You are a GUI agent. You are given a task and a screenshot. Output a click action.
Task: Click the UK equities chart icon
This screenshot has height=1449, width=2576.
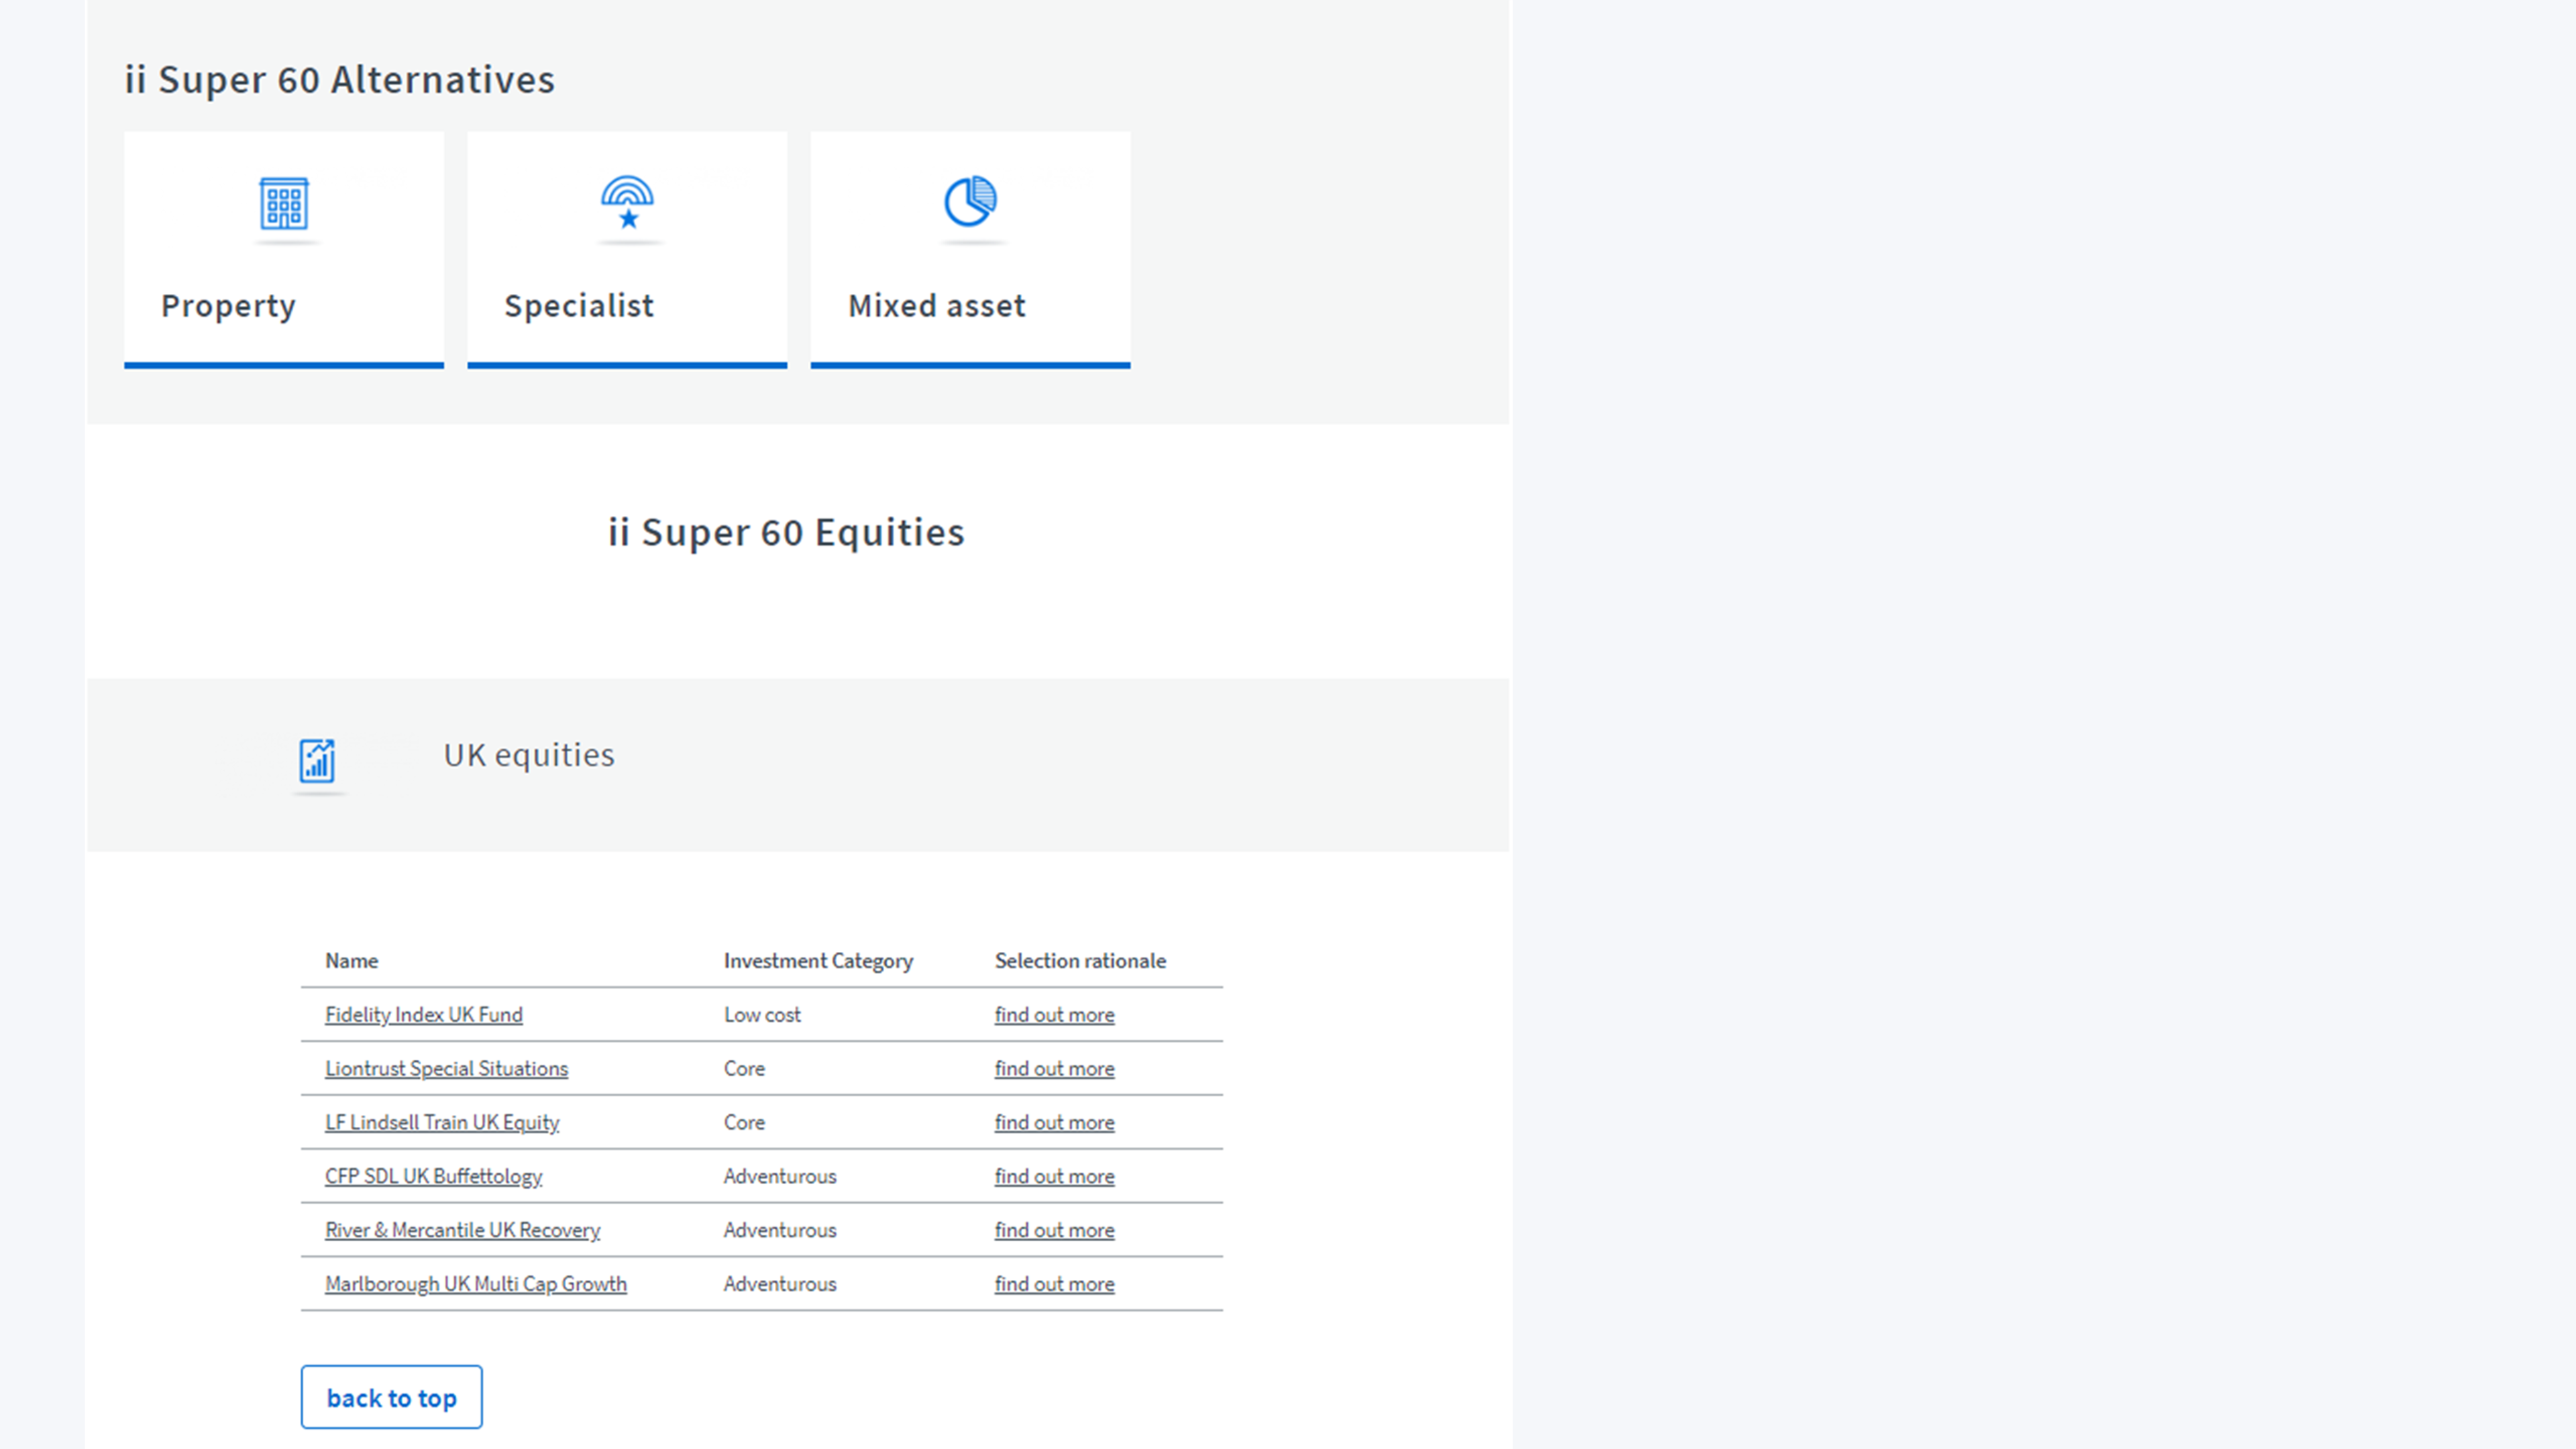tap(317, 760)
